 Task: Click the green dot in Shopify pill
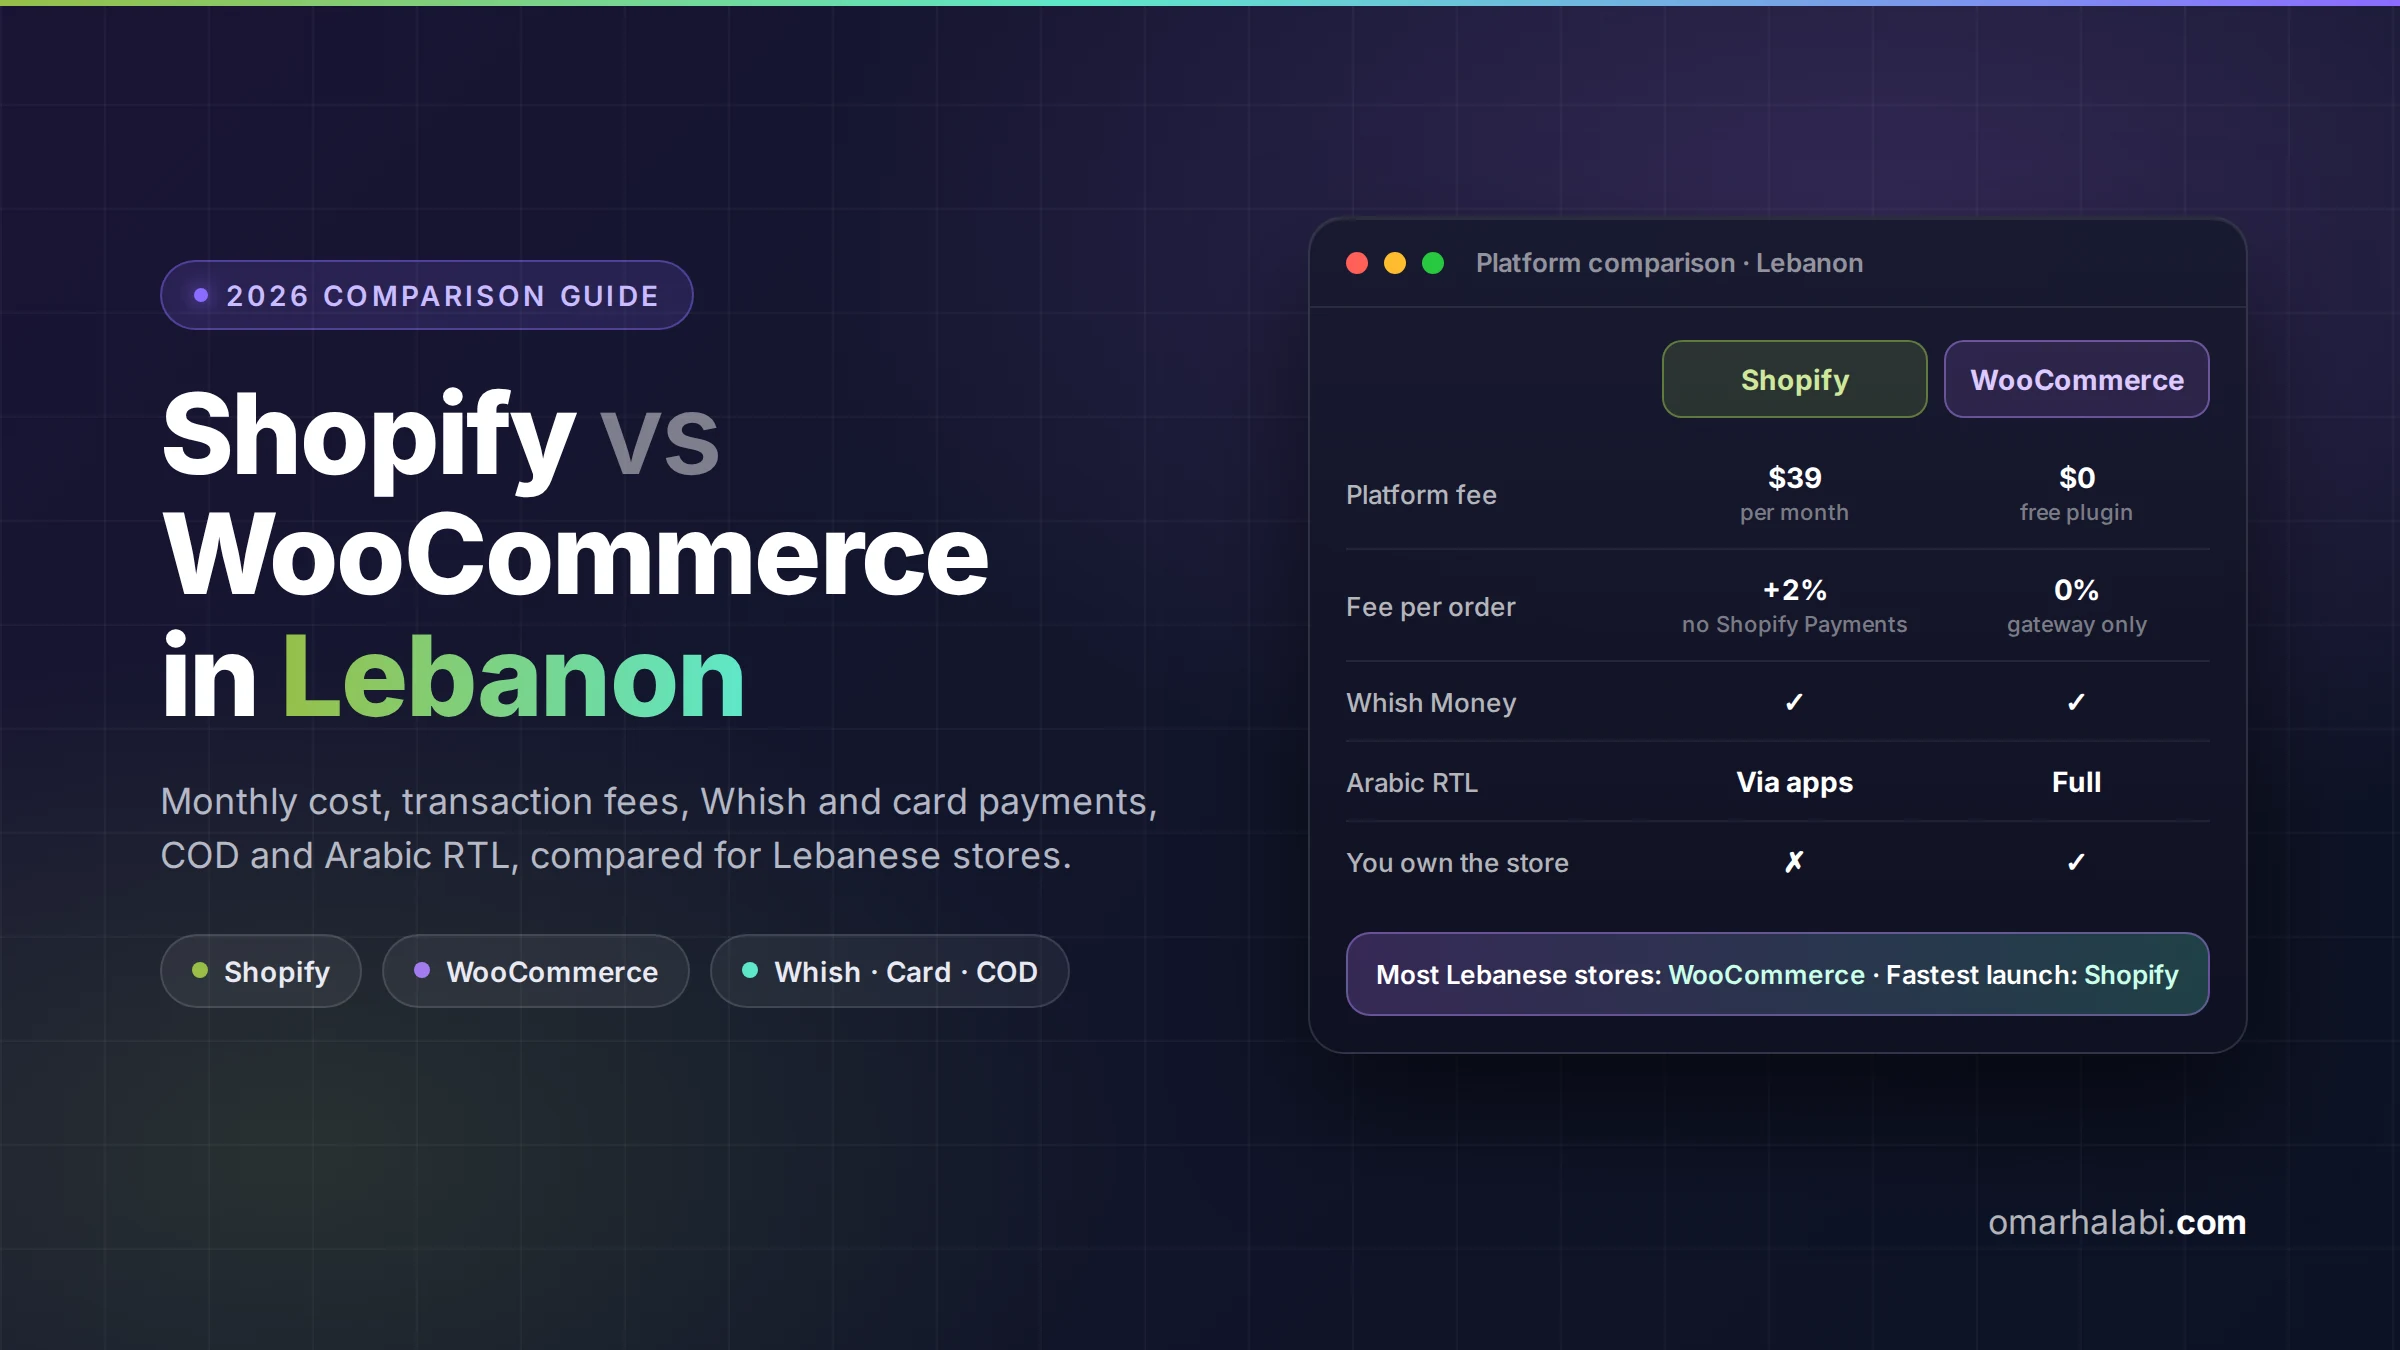pos(200,970)
